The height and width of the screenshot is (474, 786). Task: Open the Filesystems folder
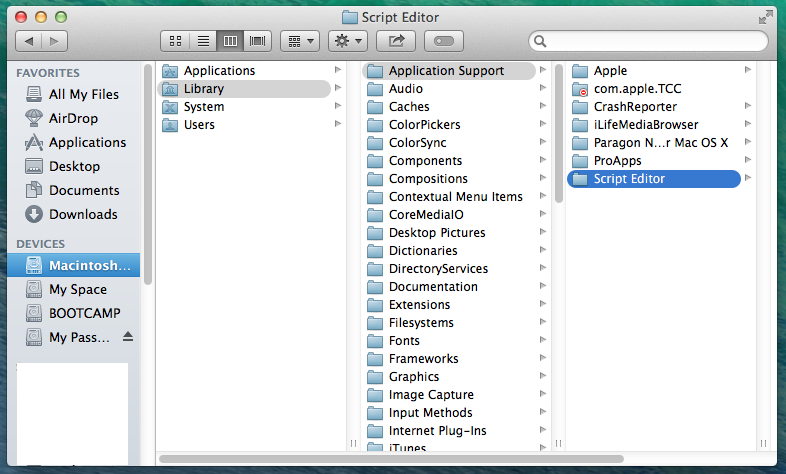[x=449, y=323]
